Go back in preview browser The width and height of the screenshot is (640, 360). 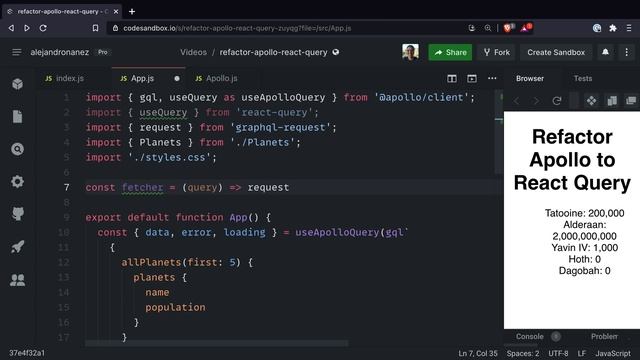517,100
